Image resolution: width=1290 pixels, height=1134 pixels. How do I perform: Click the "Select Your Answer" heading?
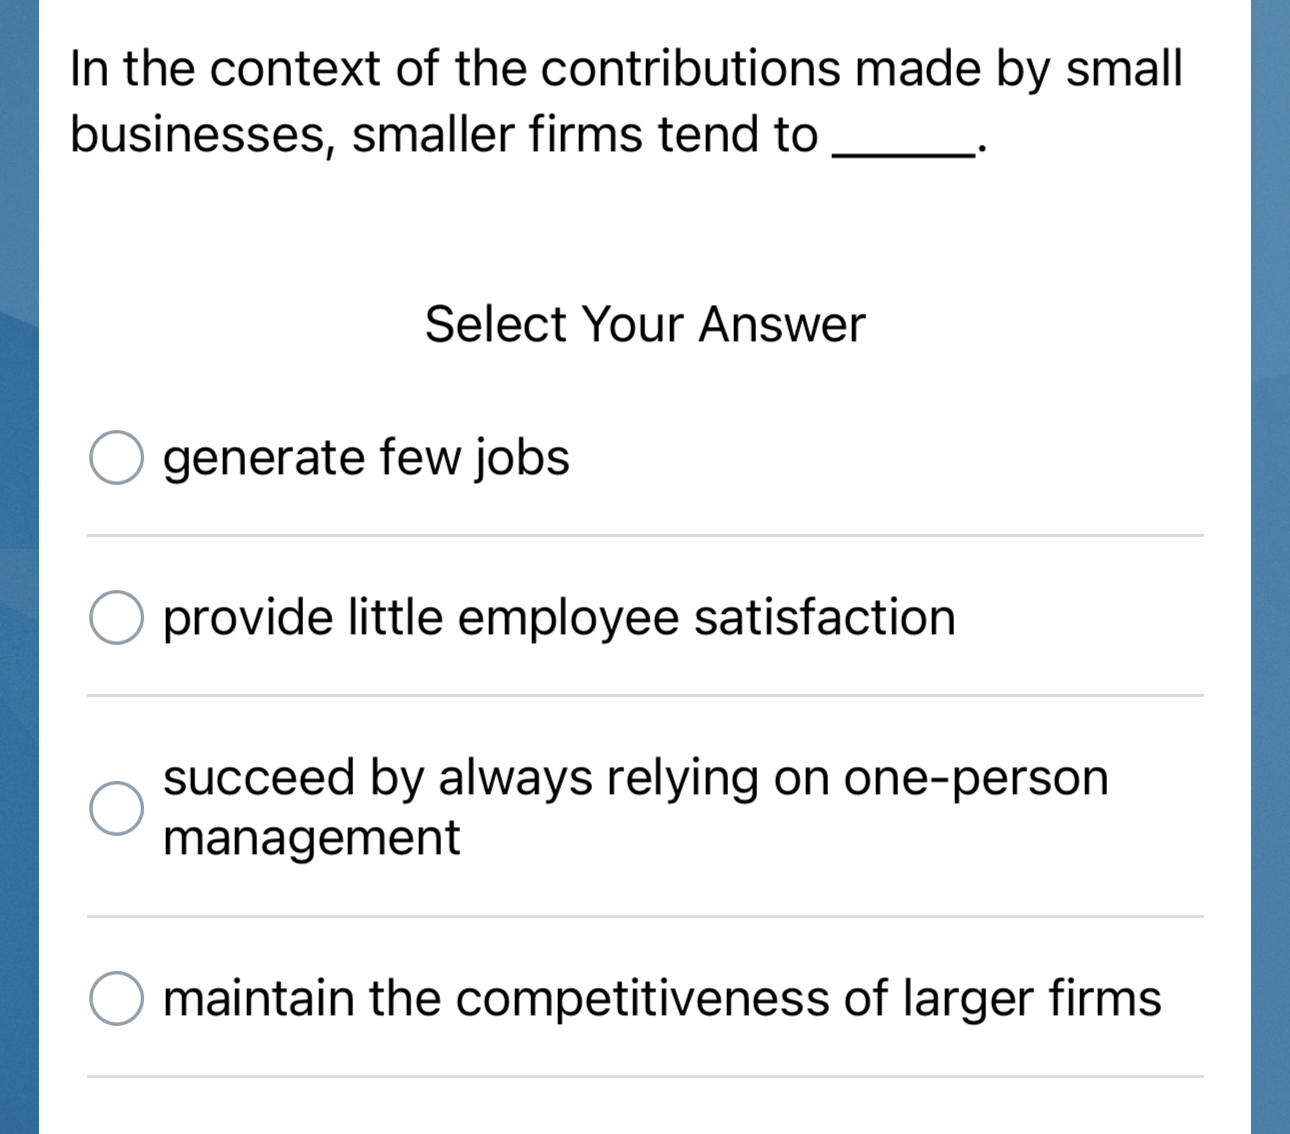click(645, 323)
